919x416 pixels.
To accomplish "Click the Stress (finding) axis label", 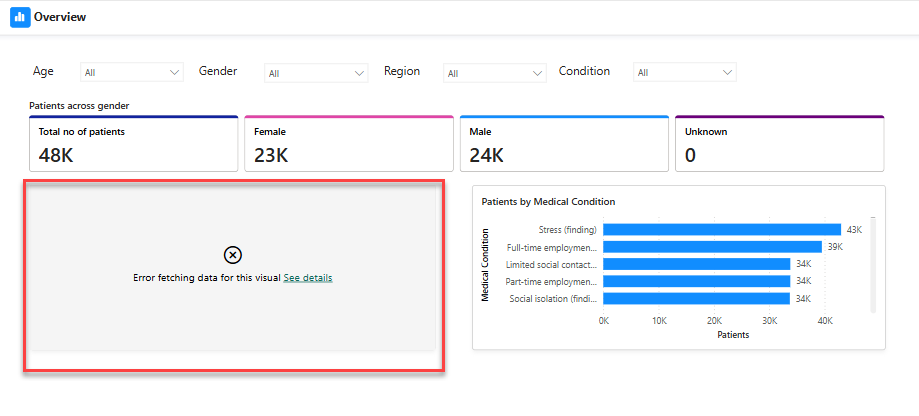I will tap(567, 230).
